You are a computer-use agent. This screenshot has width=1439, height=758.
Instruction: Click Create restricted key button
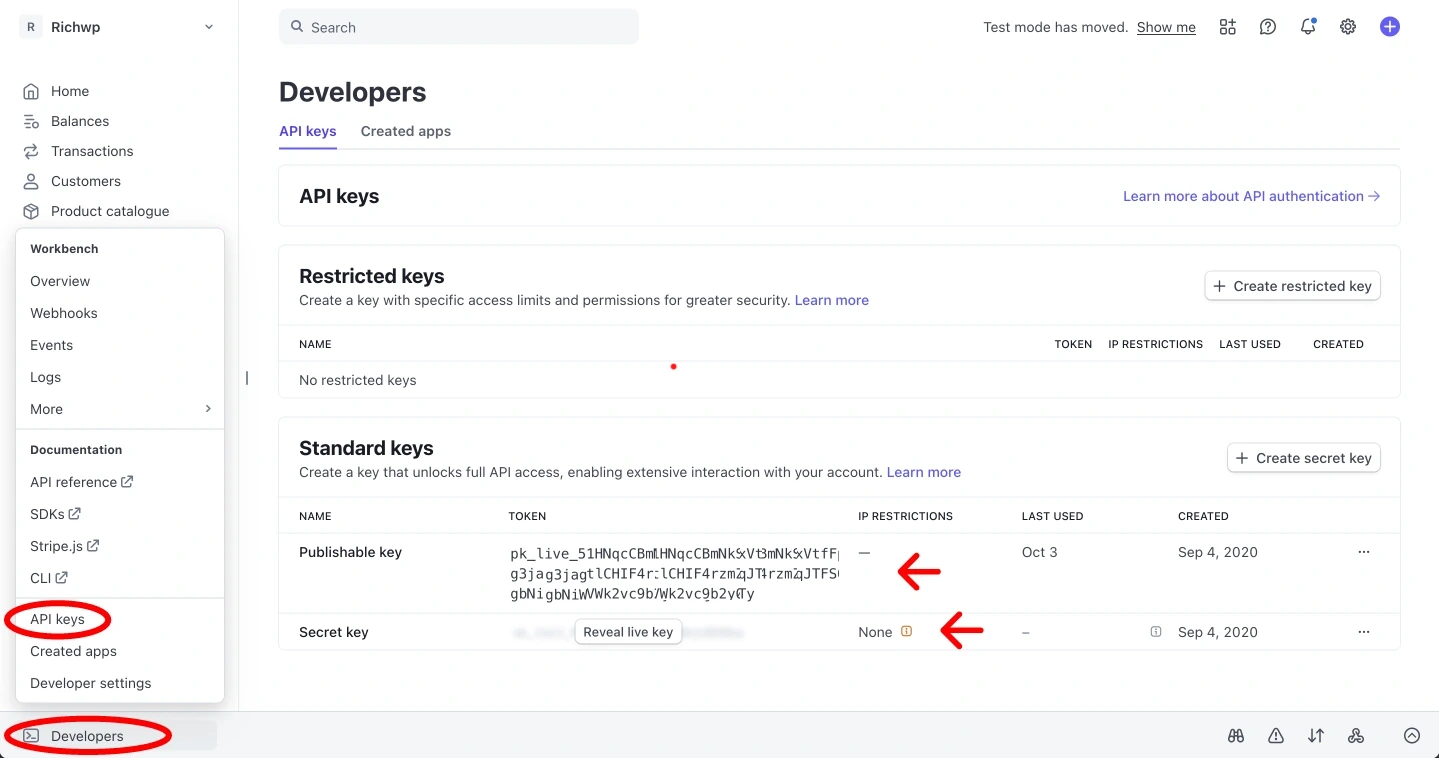(x=1292, y=286)
